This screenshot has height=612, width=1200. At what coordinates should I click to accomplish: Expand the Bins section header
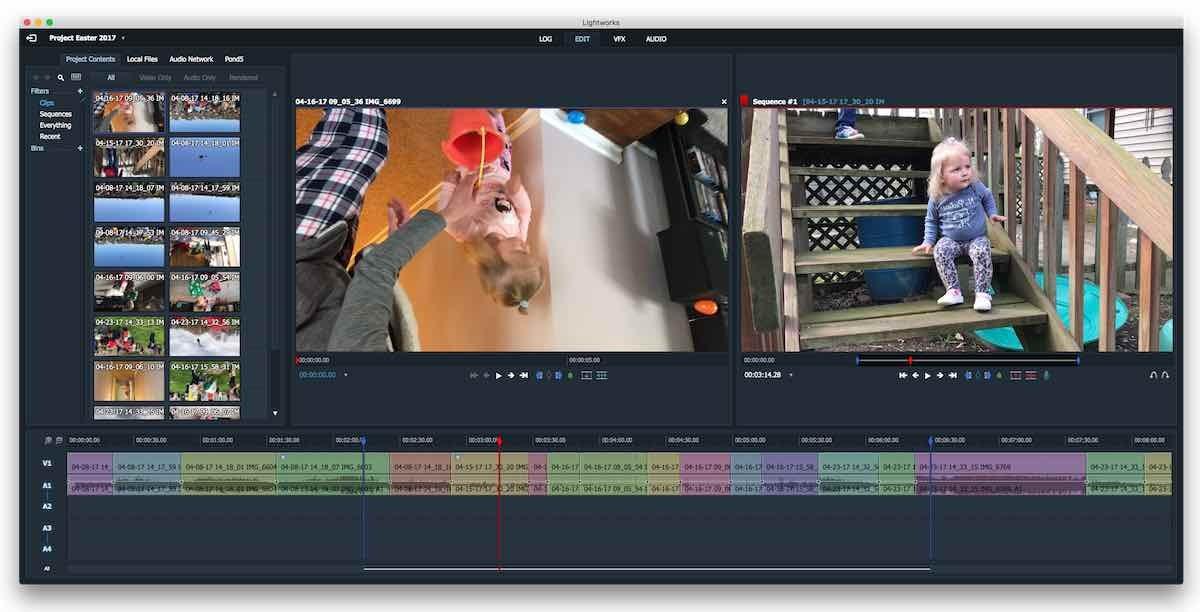point(37,148)
